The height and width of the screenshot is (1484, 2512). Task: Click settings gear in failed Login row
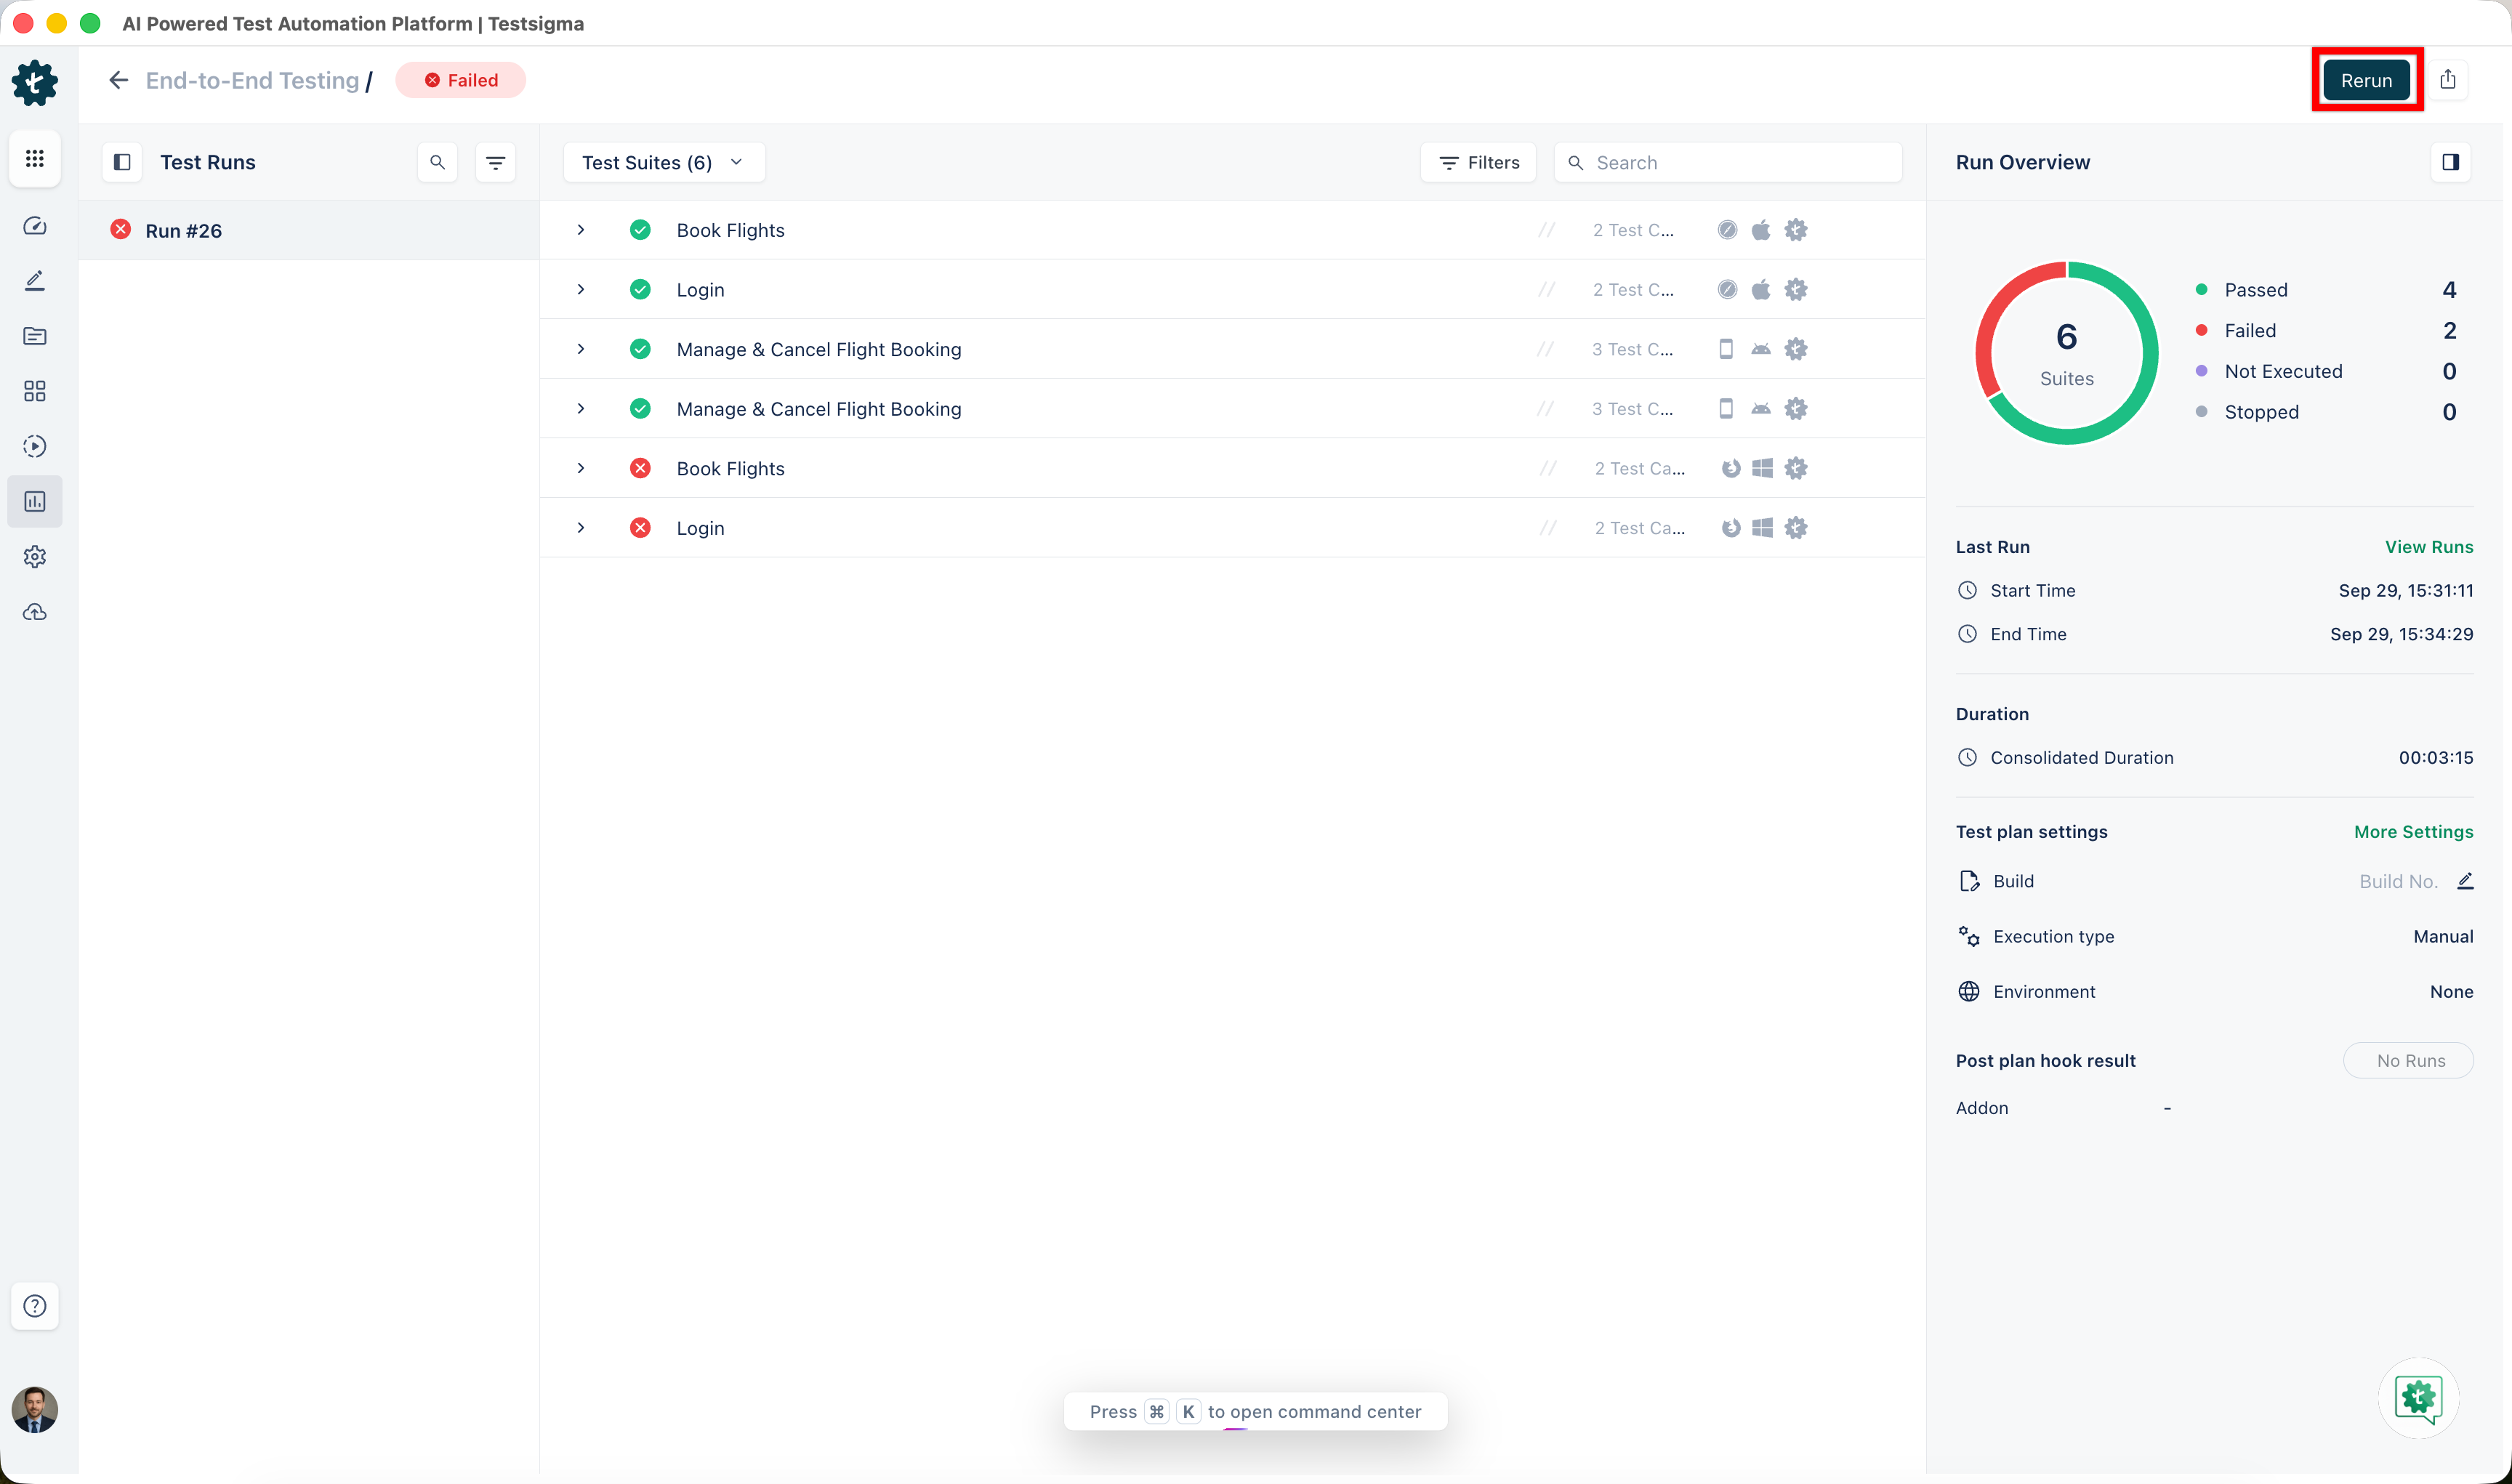click(x=1796, y=528)
